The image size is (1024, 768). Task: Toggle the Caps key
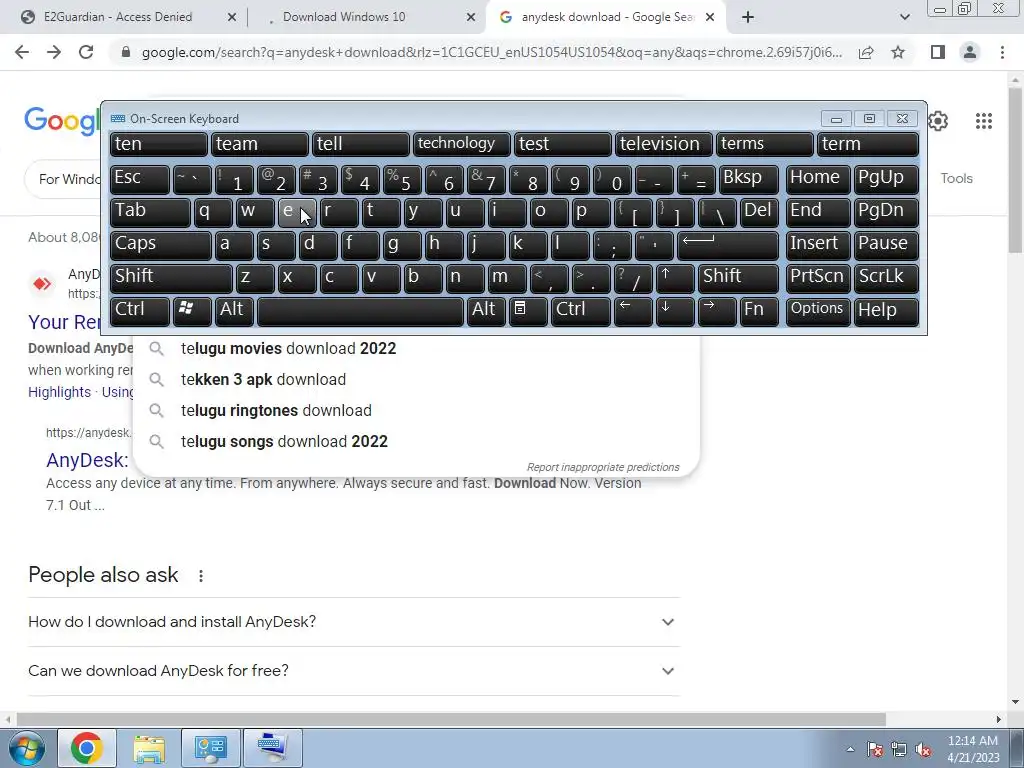click(161, 244)
